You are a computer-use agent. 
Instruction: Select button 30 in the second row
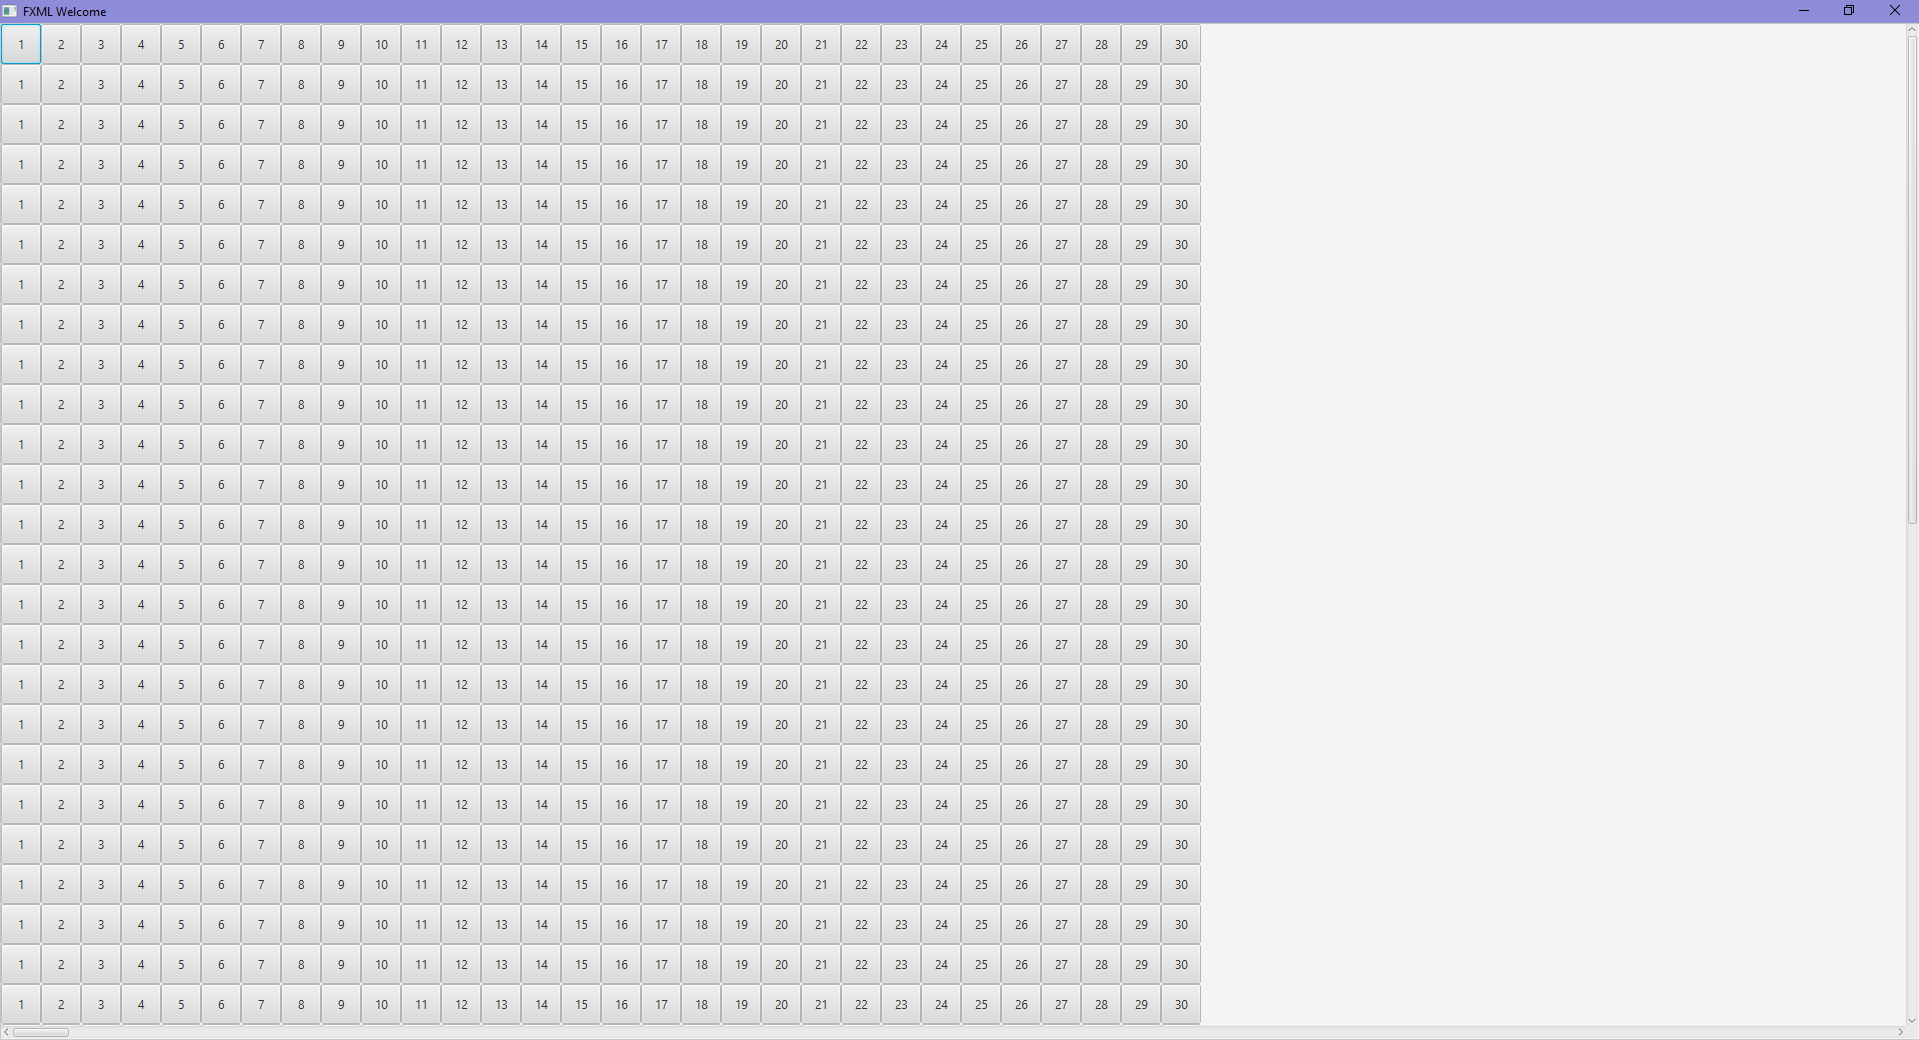click(1181, 84)
